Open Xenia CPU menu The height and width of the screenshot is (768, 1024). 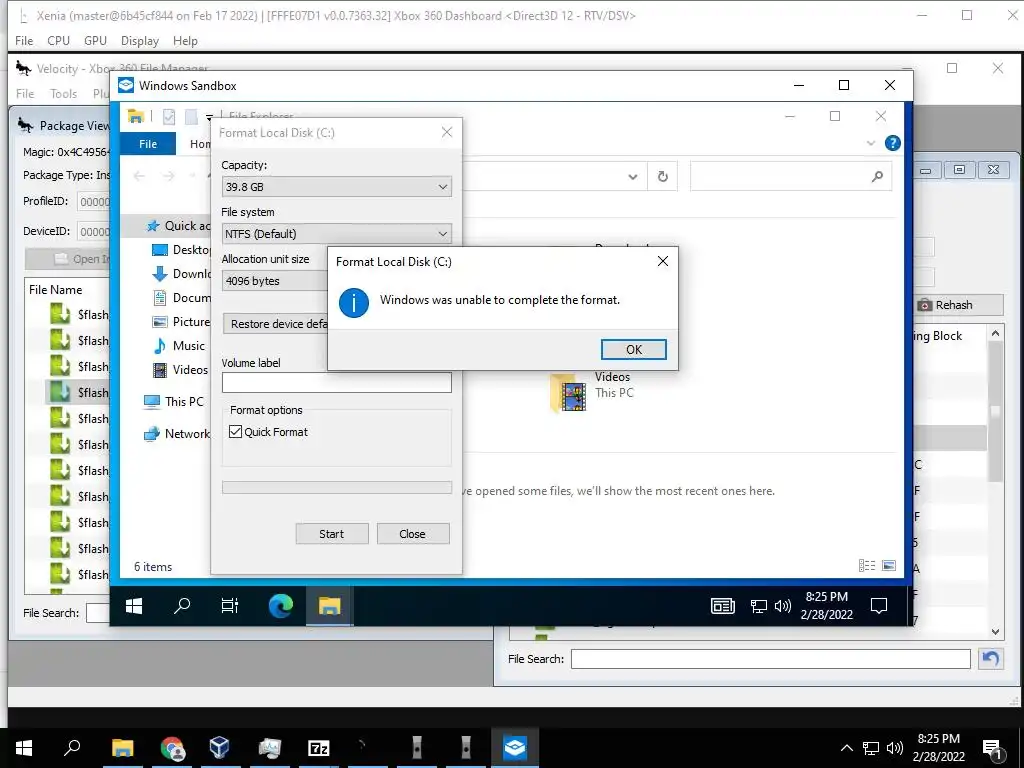pyautogui.click(x=58, y=40)
